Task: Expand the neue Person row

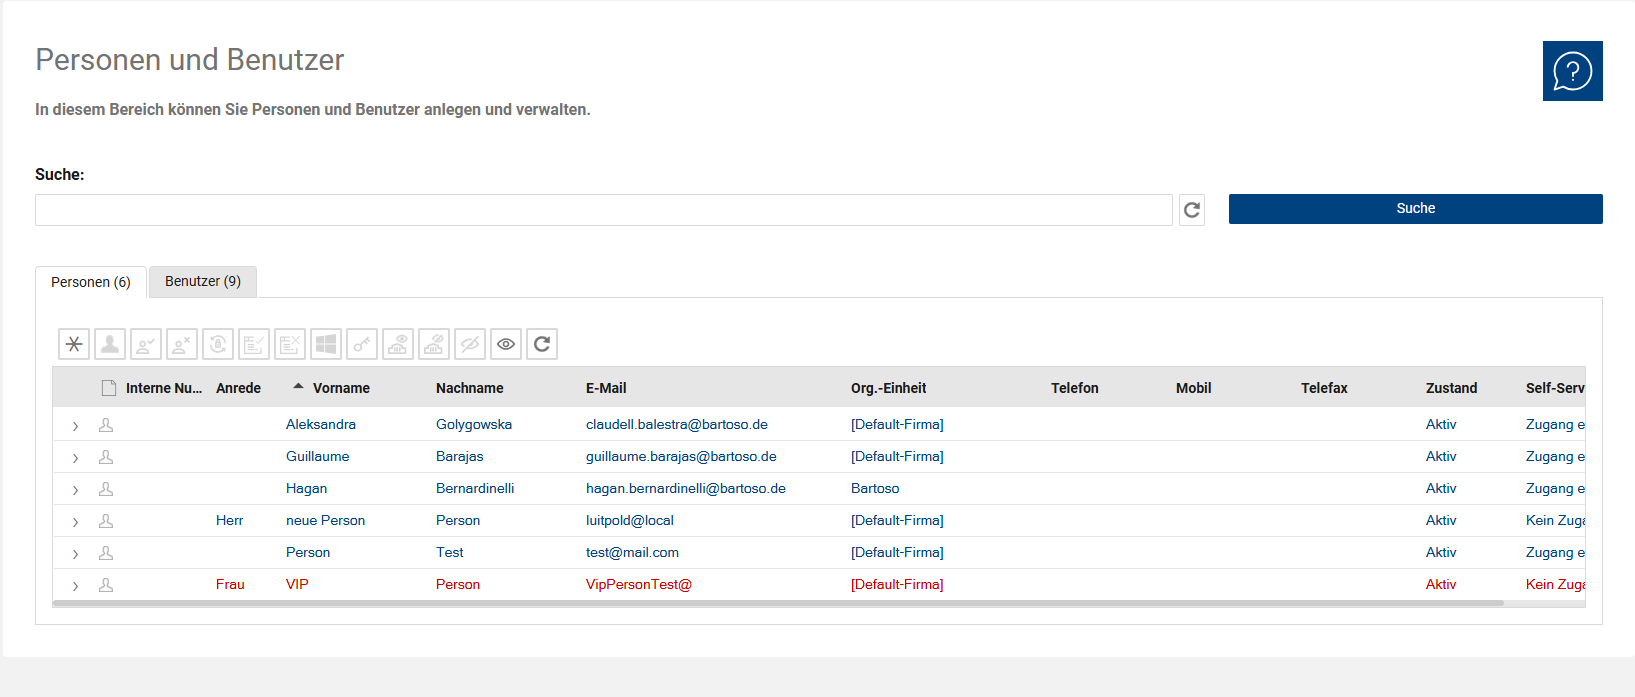Action: [75, 522]
